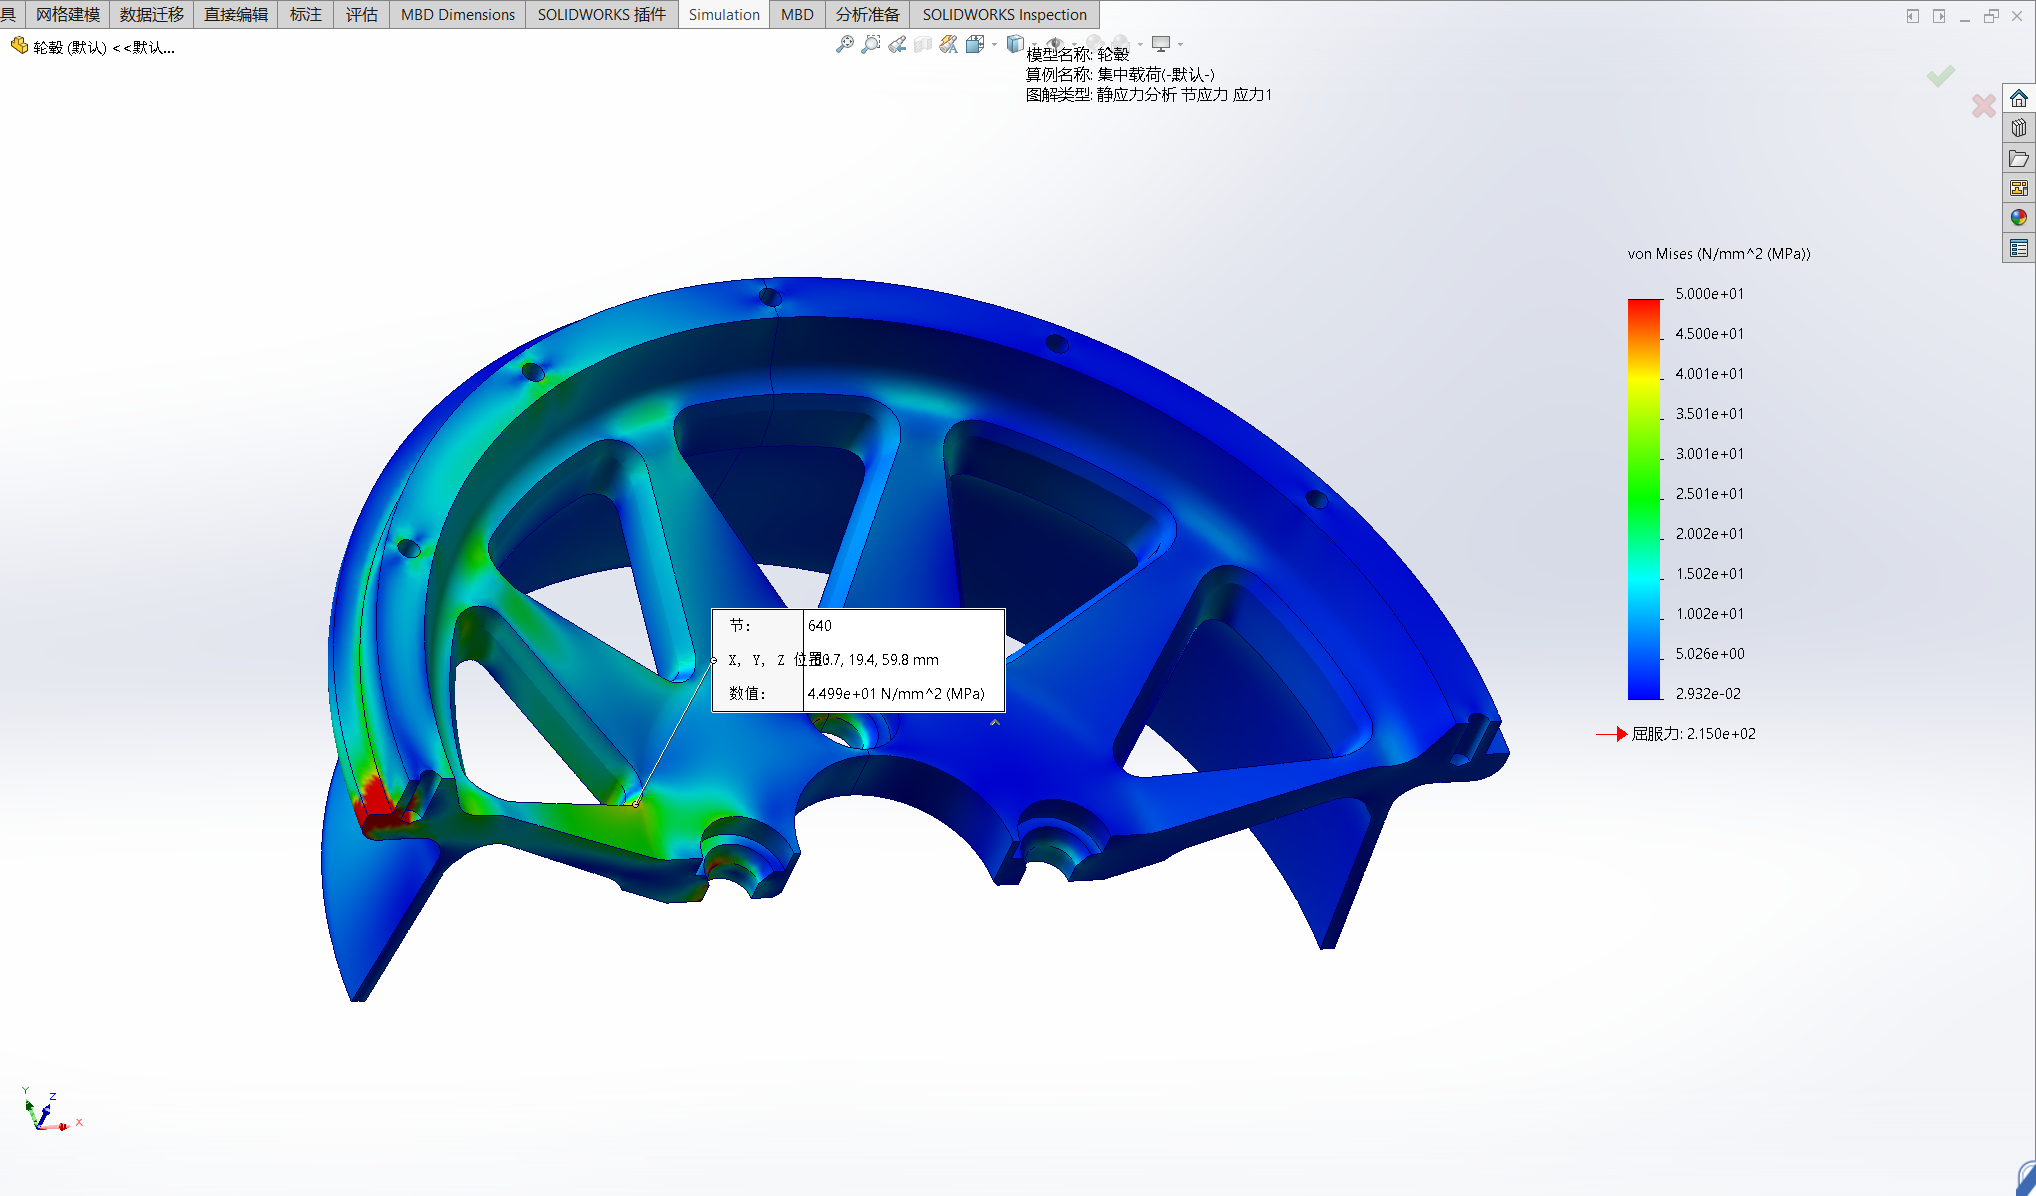Open the View Palette pane
Screen dimensions: 2036x1196
click(x=2019, y=188)
